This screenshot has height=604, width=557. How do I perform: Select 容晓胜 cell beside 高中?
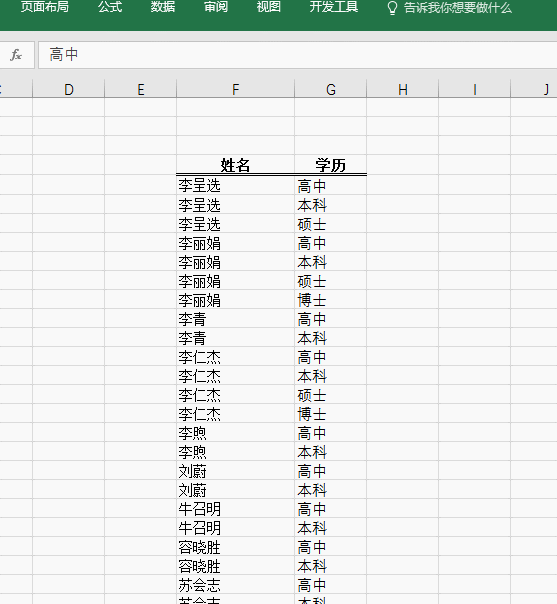click(x=235, y=546)
